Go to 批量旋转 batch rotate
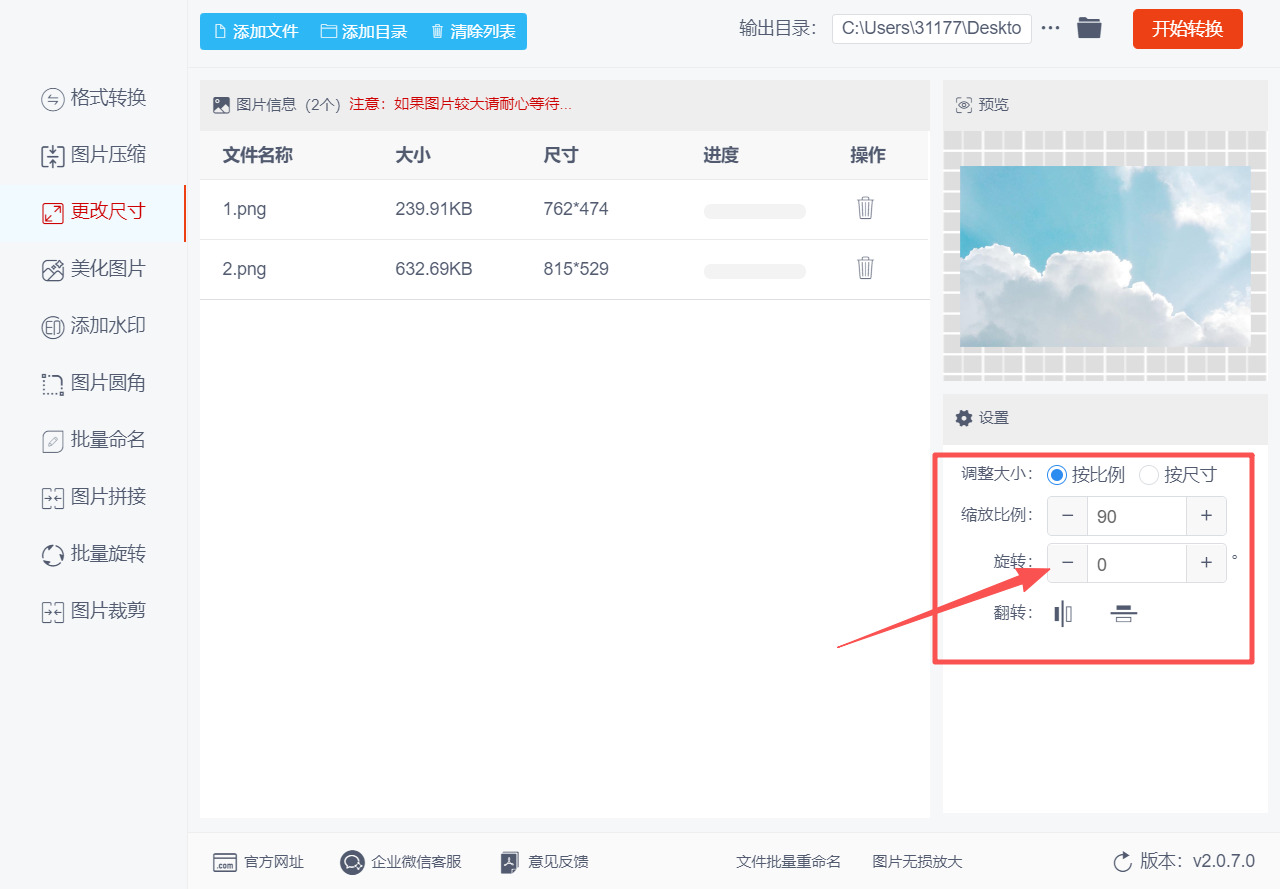Viewport: 1280px width, 889px height. tap(94, 554)
